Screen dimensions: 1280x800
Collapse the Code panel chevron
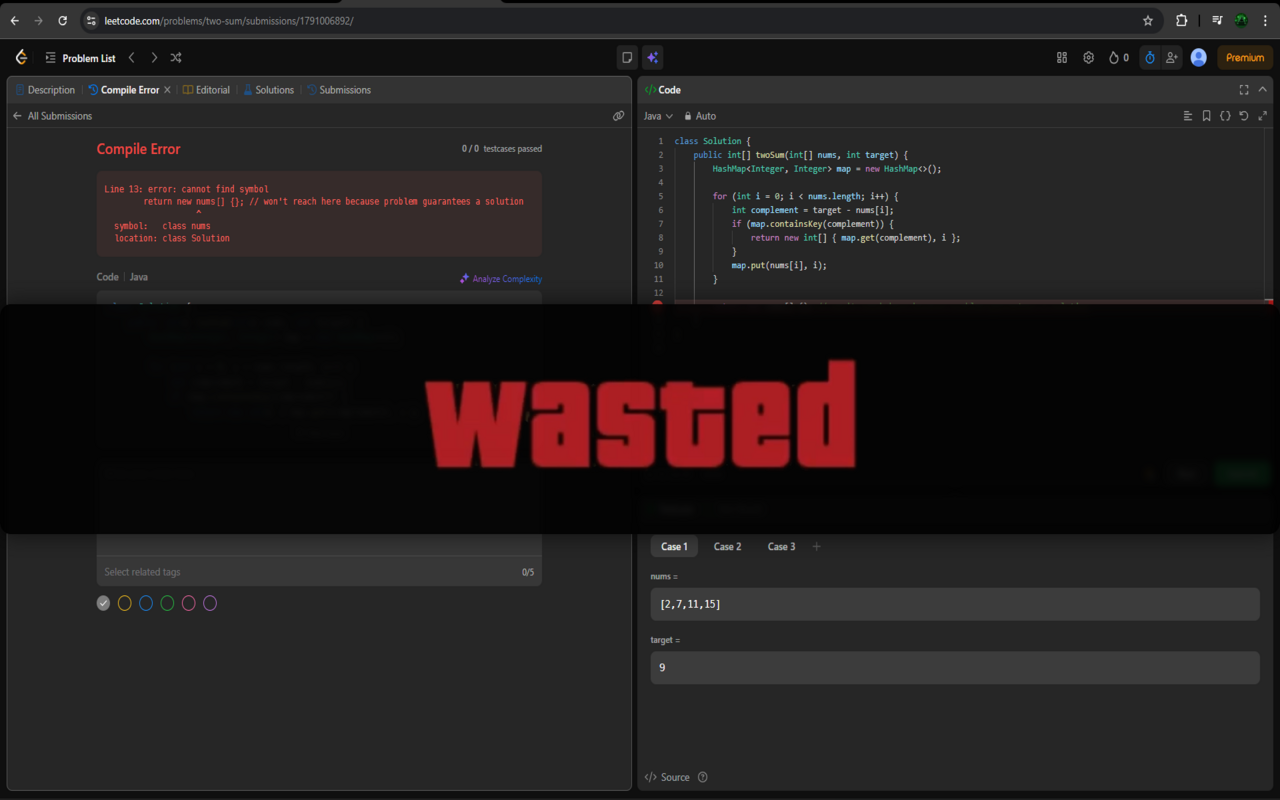click(1263, 90)
